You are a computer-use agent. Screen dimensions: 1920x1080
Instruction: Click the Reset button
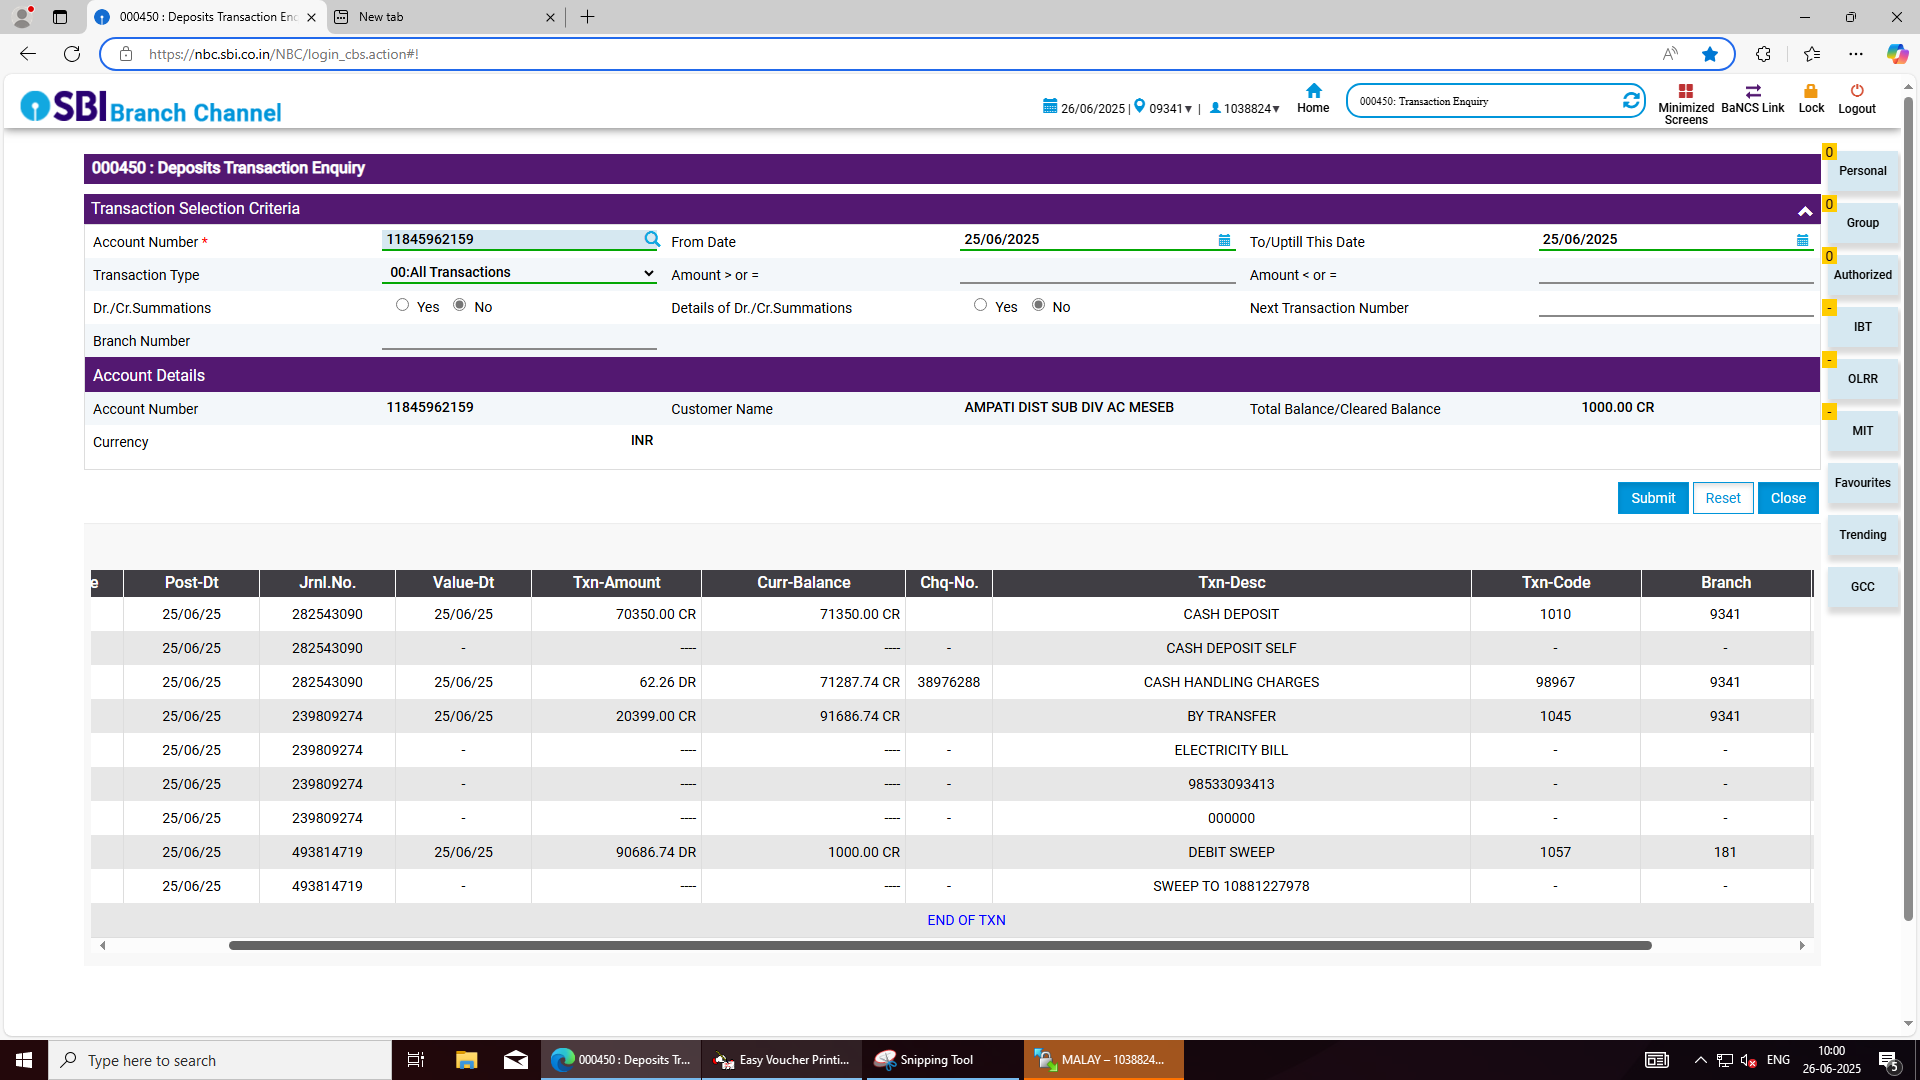point(1722,498)
